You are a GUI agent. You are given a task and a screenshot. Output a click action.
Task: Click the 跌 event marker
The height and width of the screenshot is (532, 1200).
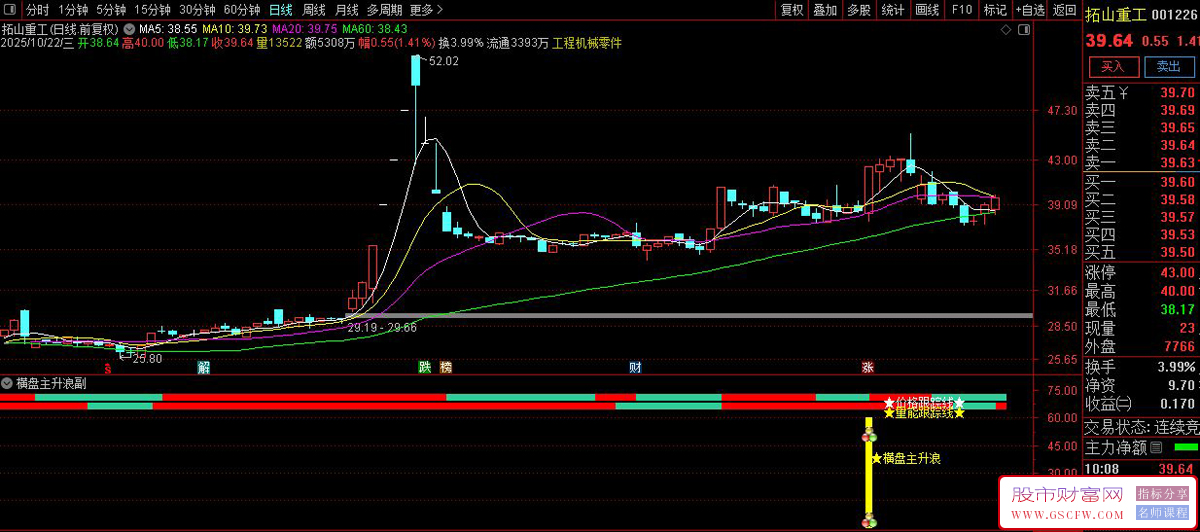(425, 367)
